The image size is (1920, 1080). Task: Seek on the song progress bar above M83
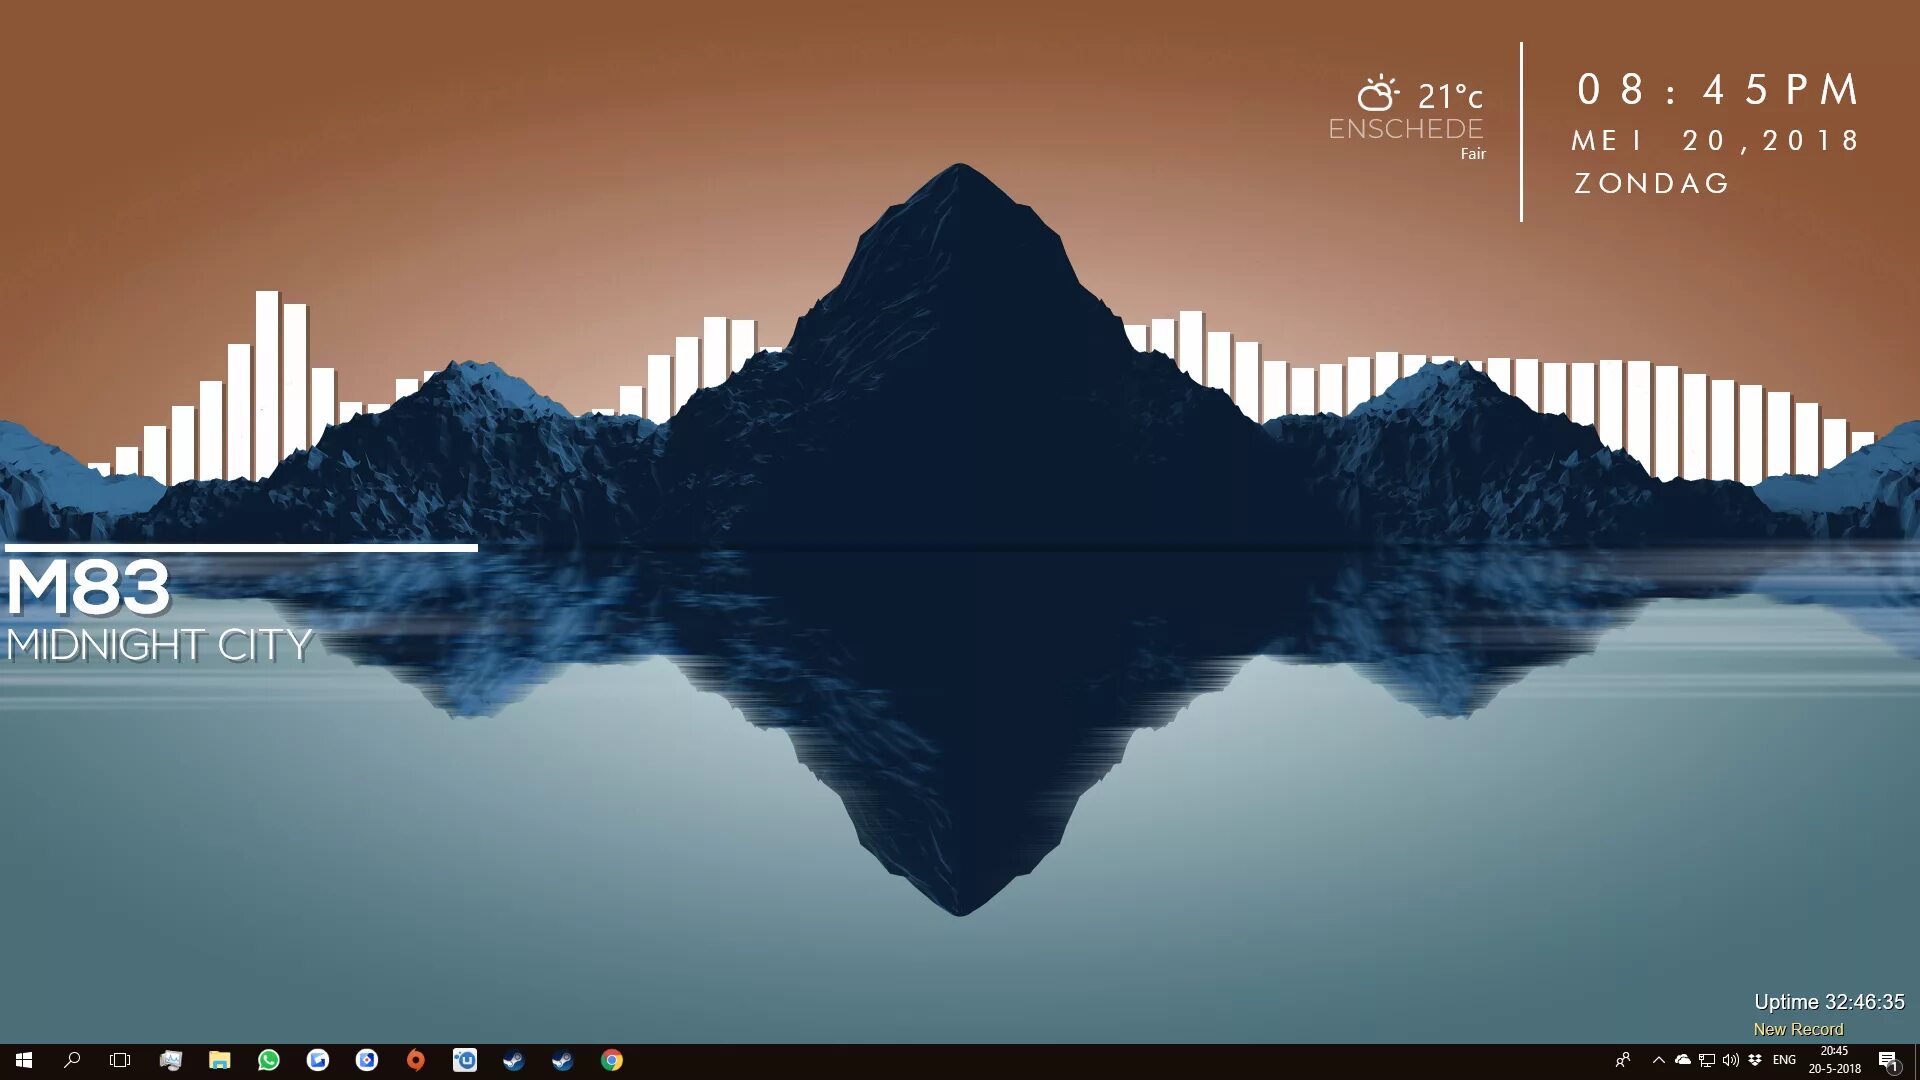tap(241, 548)
